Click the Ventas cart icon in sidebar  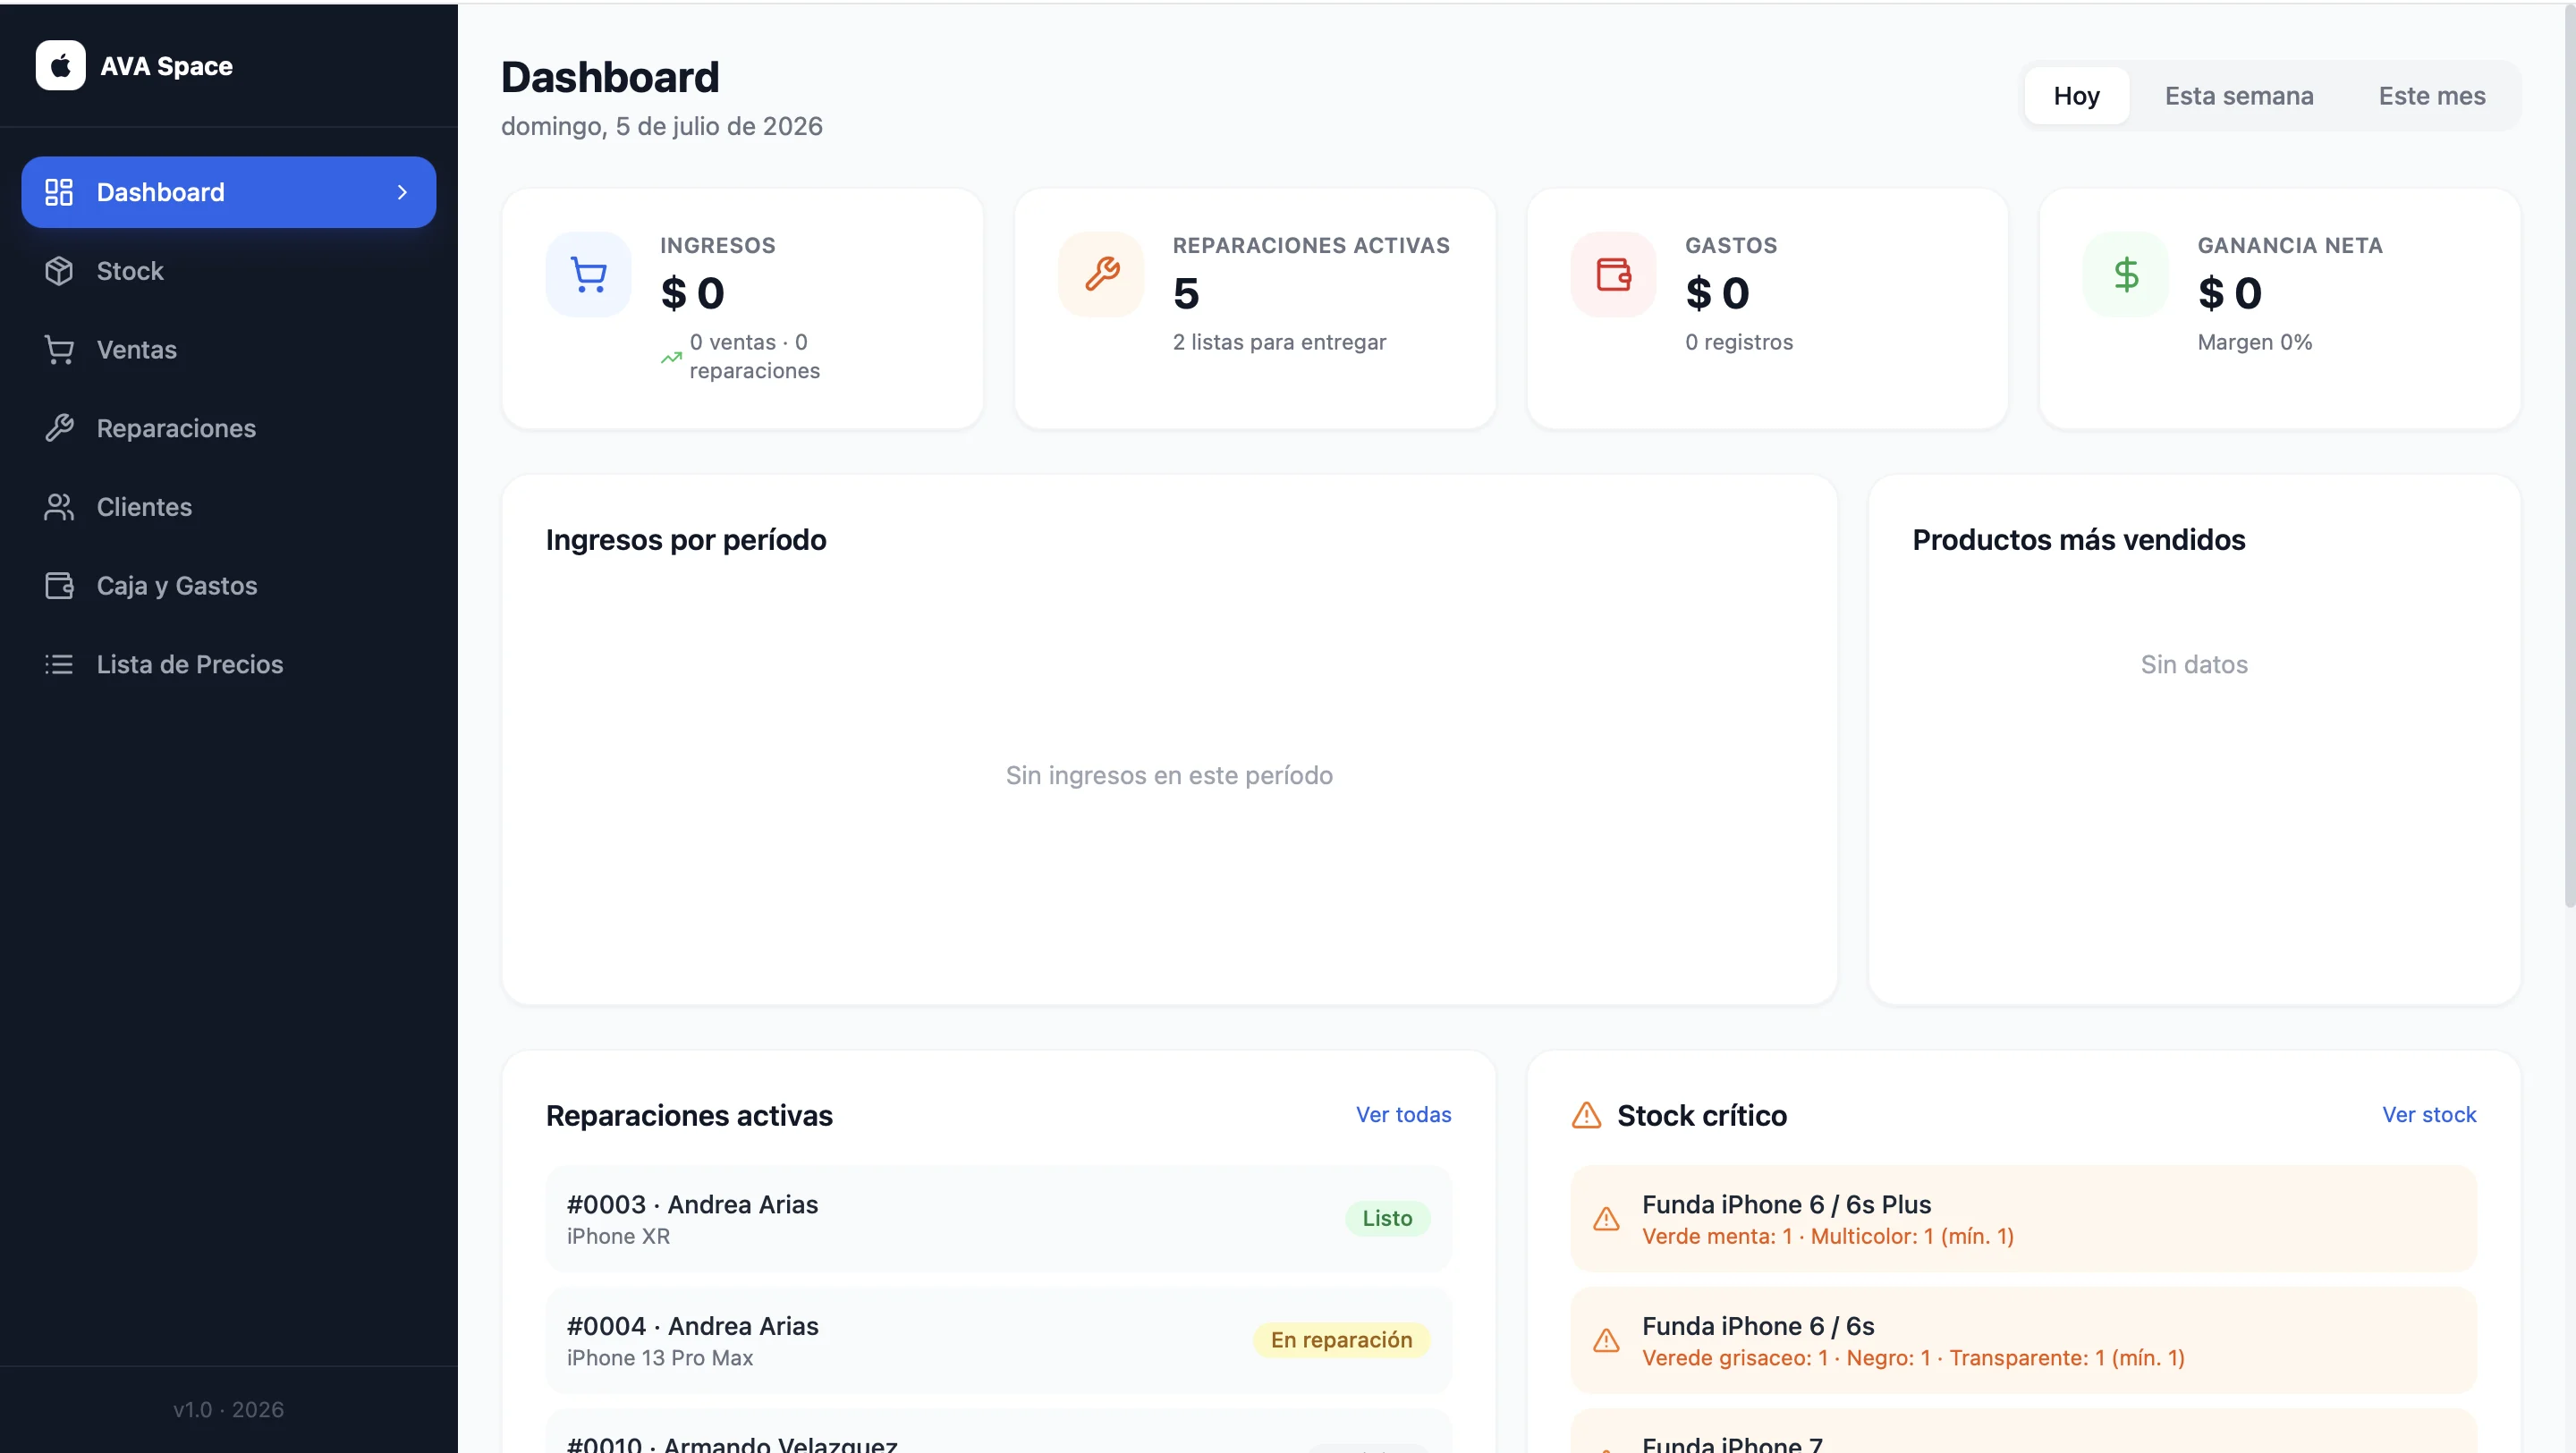pos(59,350)
